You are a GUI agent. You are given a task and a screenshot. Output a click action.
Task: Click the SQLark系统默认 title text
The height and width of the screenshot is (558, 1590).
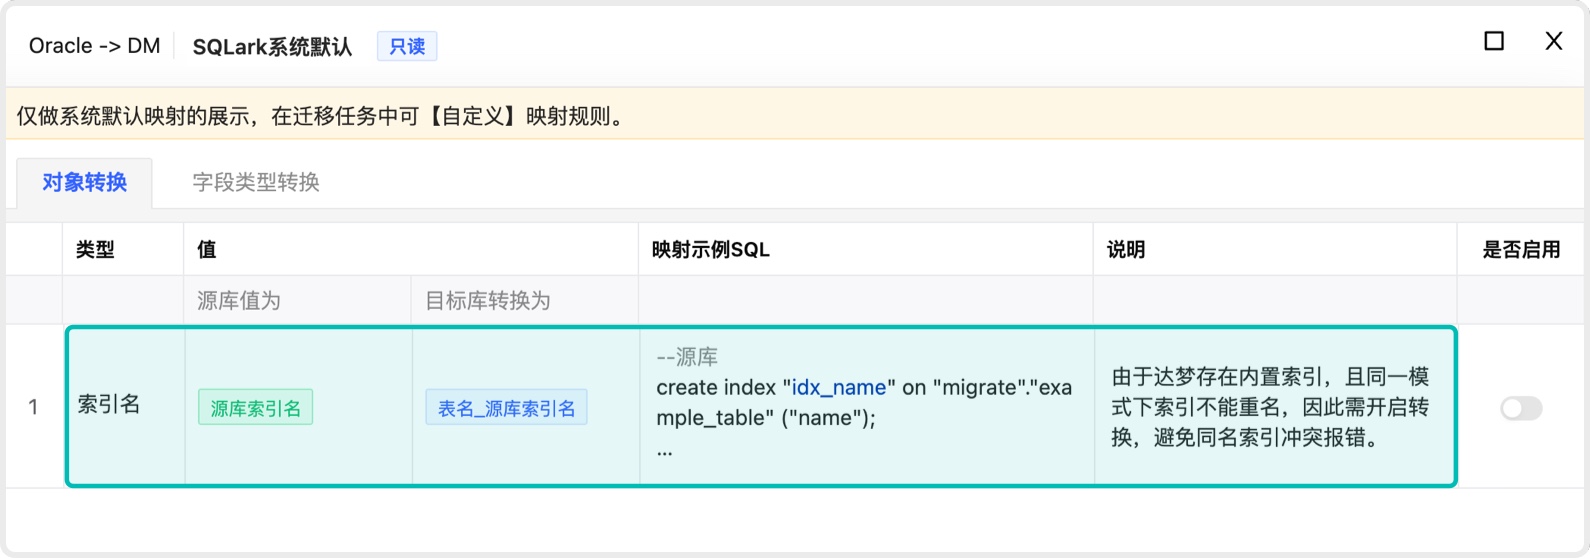coord(272,47)
